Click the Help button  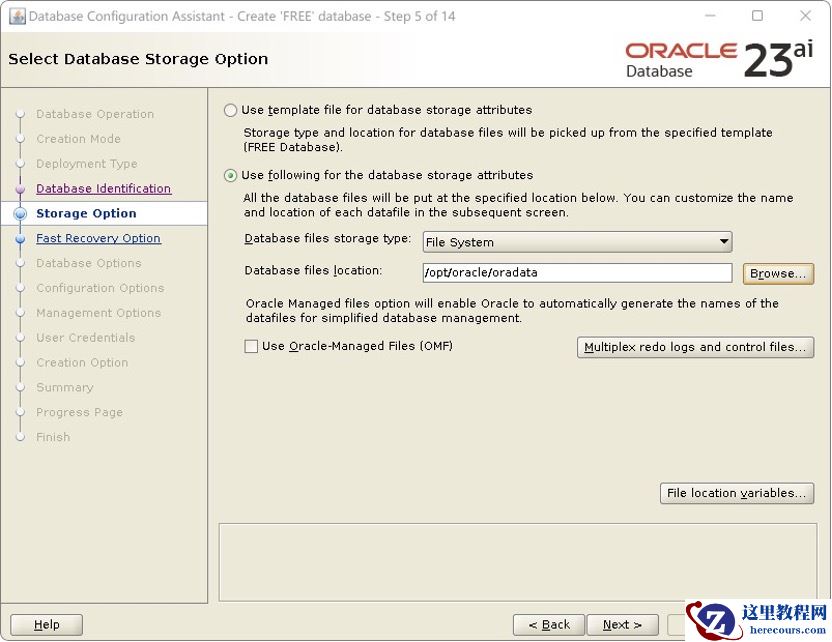coord(47,624)
